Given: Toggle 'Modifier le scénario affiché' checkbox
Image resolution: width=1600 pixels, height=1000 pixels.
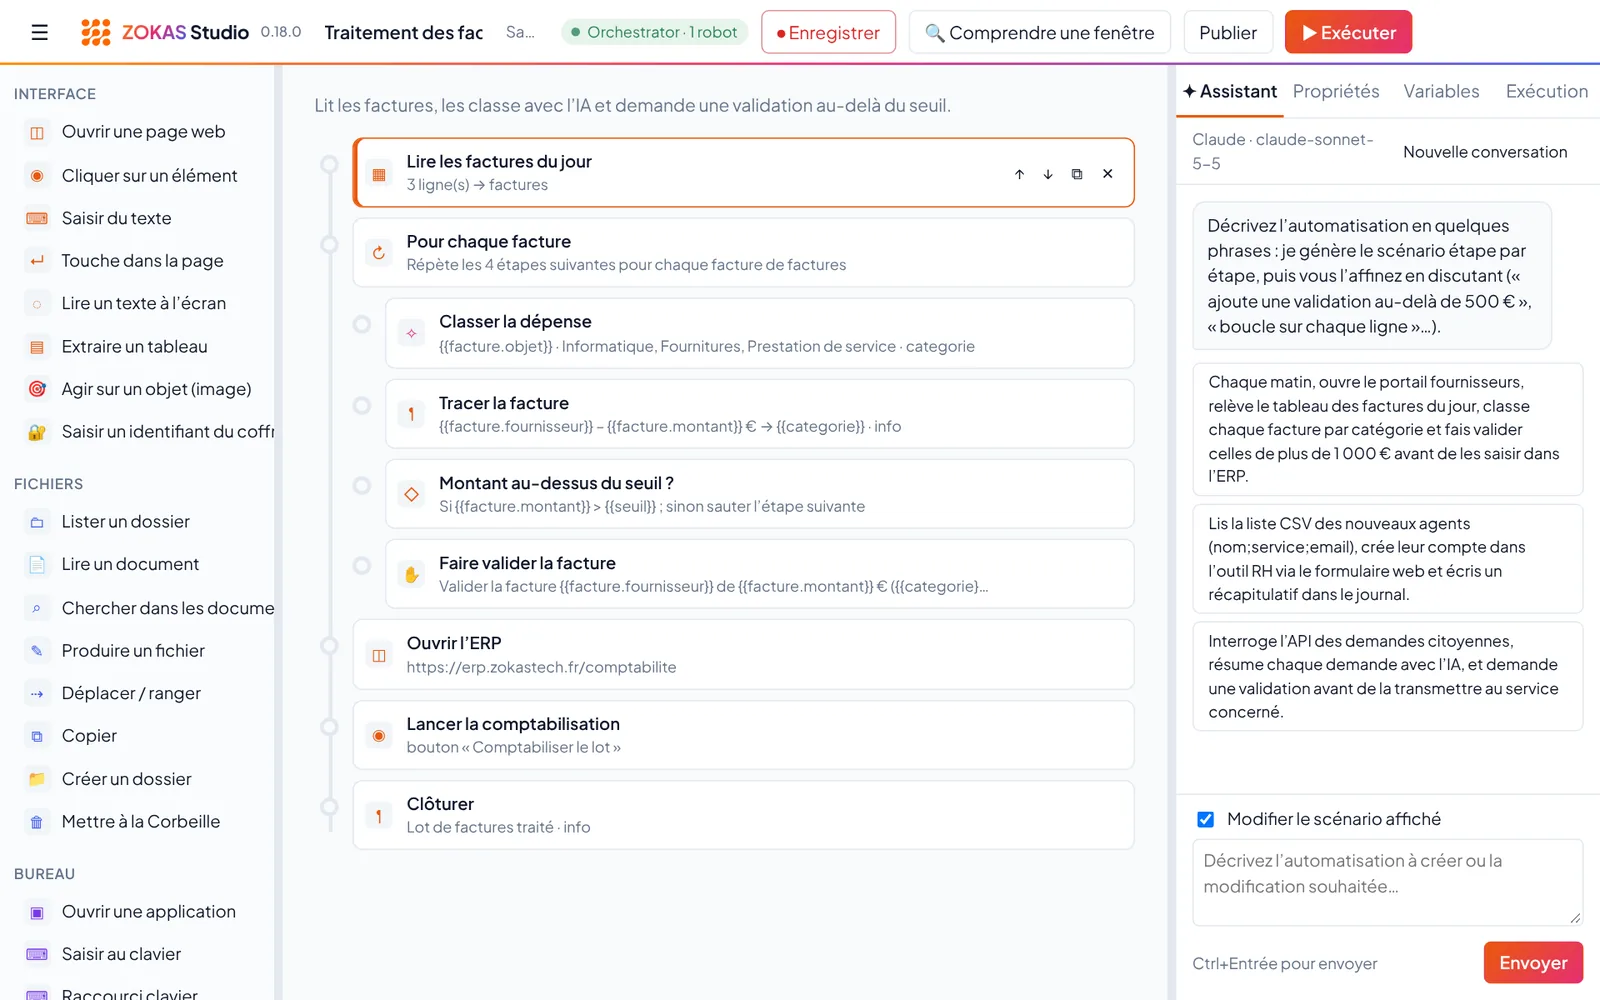Looking at the screenshot, I should pos(1206,820).
